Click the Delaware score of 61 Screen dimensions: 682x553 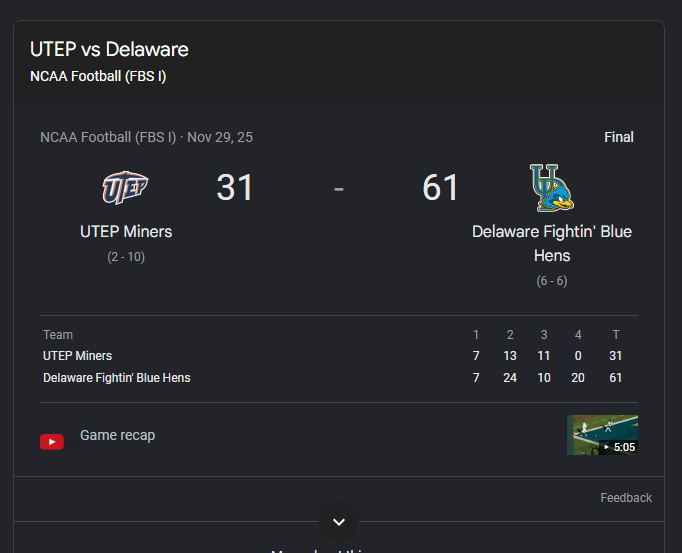(440, 188)
